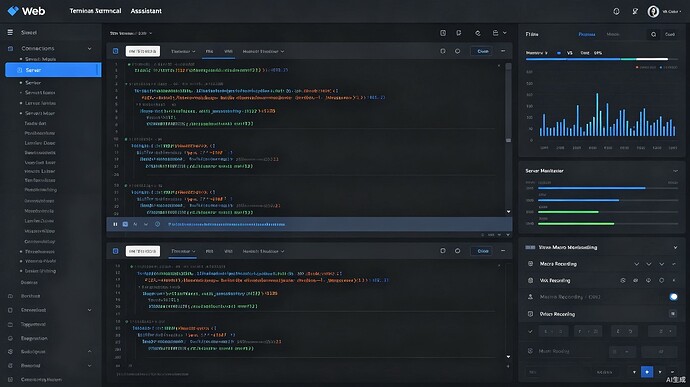Click the last green Server Monitor bar

(x=576, y=224)
